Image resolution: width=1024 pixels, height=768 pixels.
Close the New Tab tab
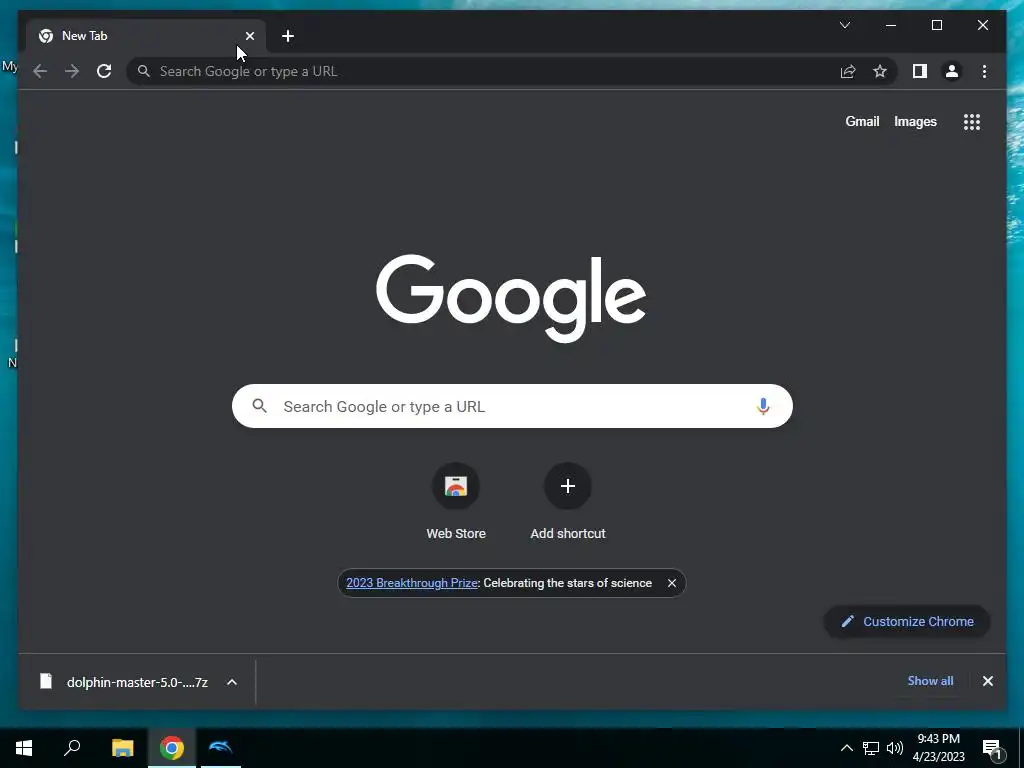(x=249, y=36)
